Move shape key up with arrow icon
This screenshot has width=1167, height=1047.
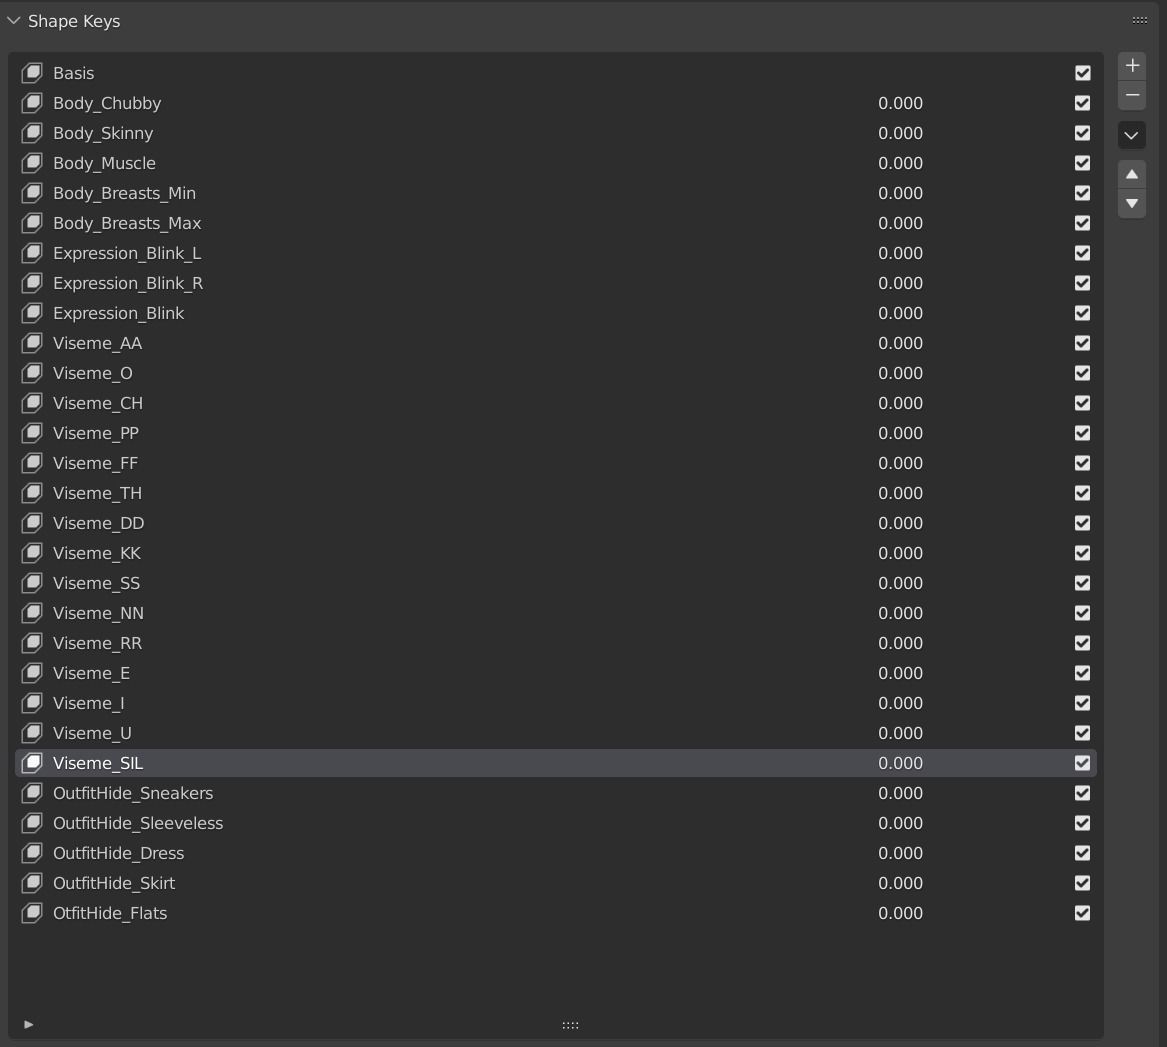coord(1132,174)
